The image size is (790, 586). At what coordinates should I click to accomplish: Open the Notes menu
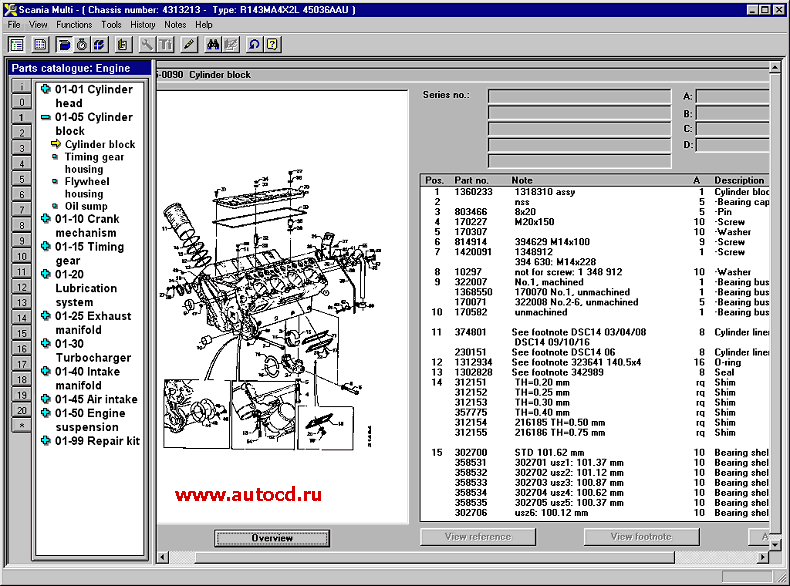pyautogui.click(x=175, y=24)
